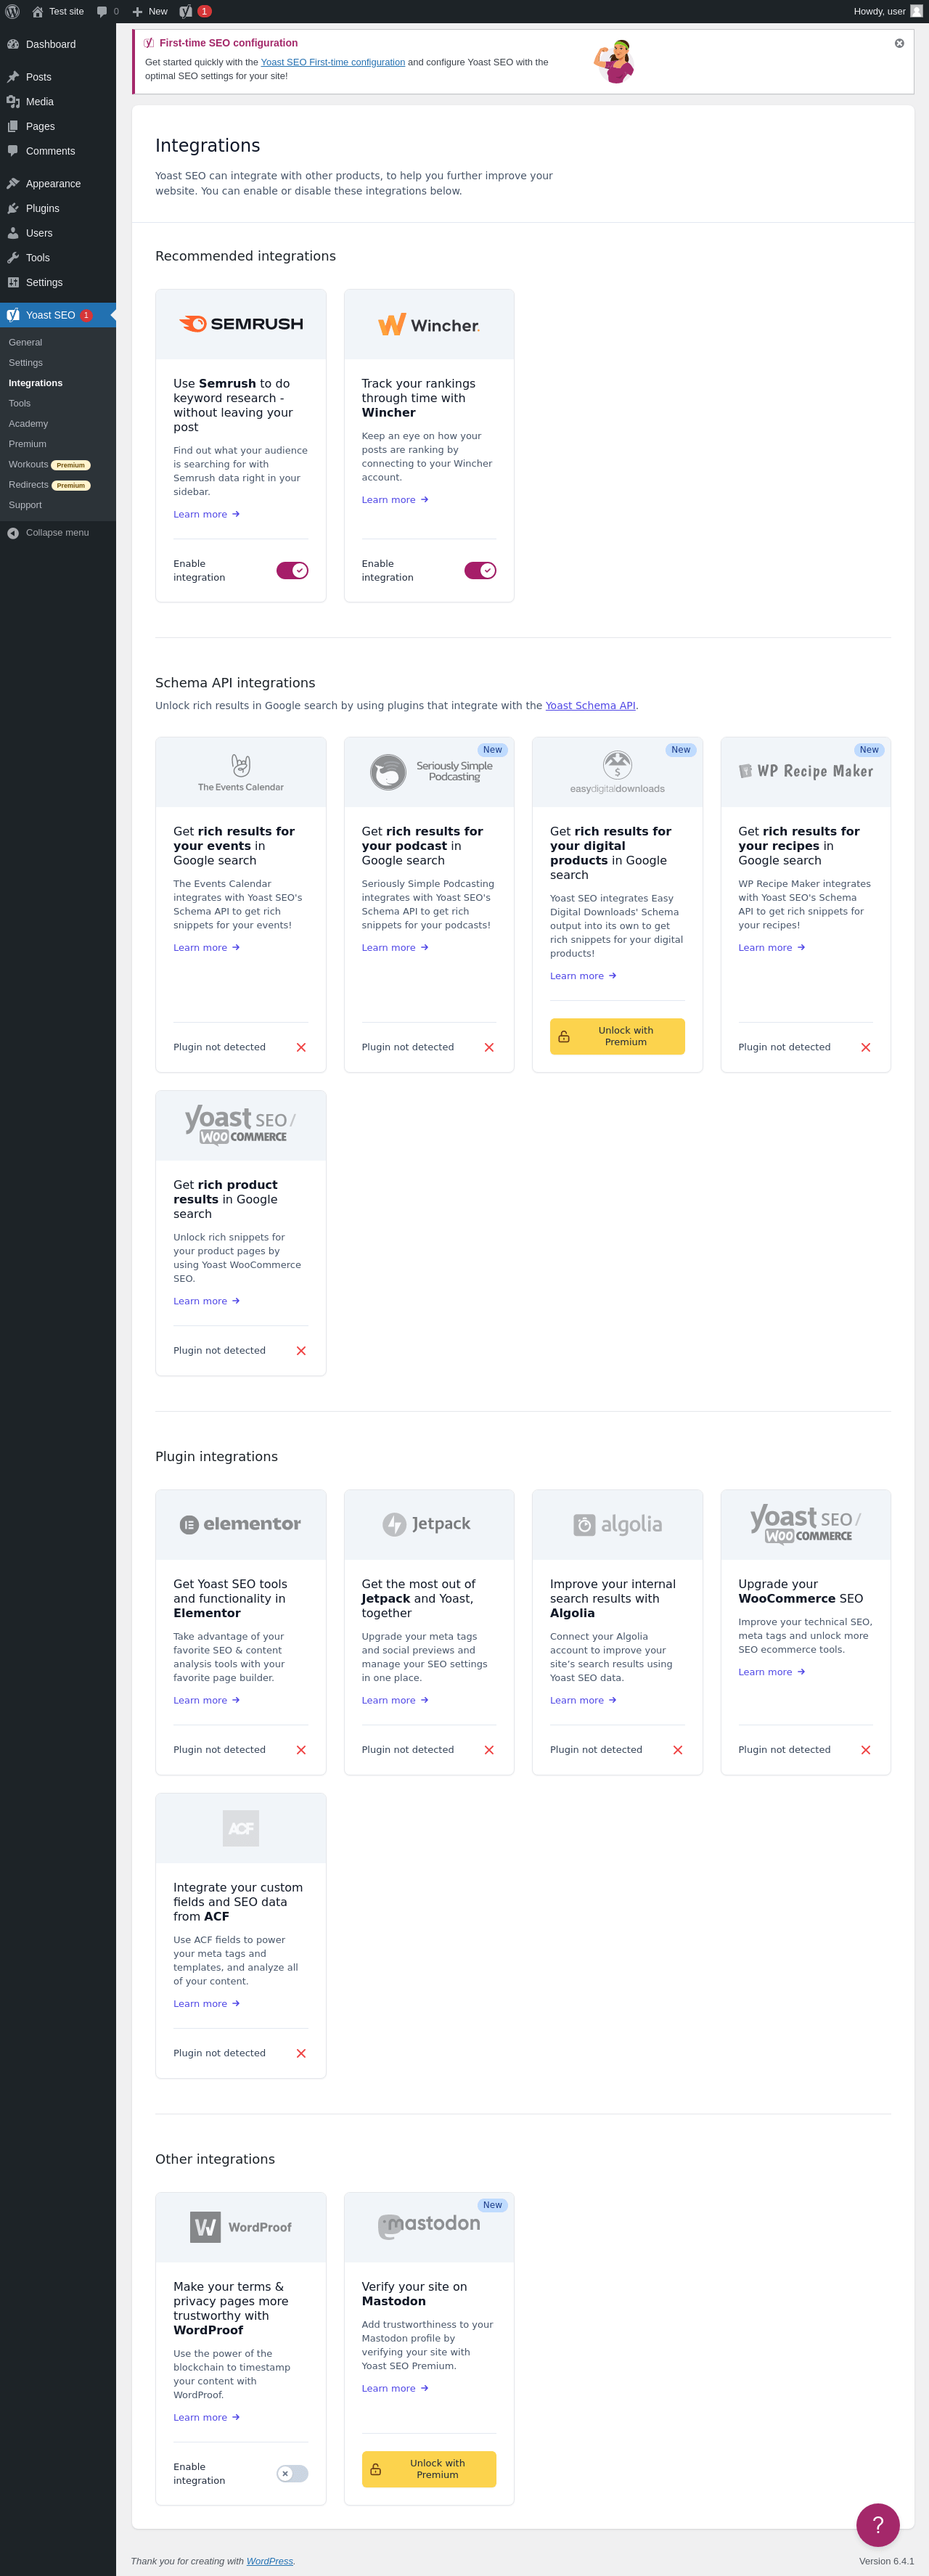Click New in the admin bar
Viewport: 929px width, 2576px height.
pyautogui.click(x=149, y=11)
